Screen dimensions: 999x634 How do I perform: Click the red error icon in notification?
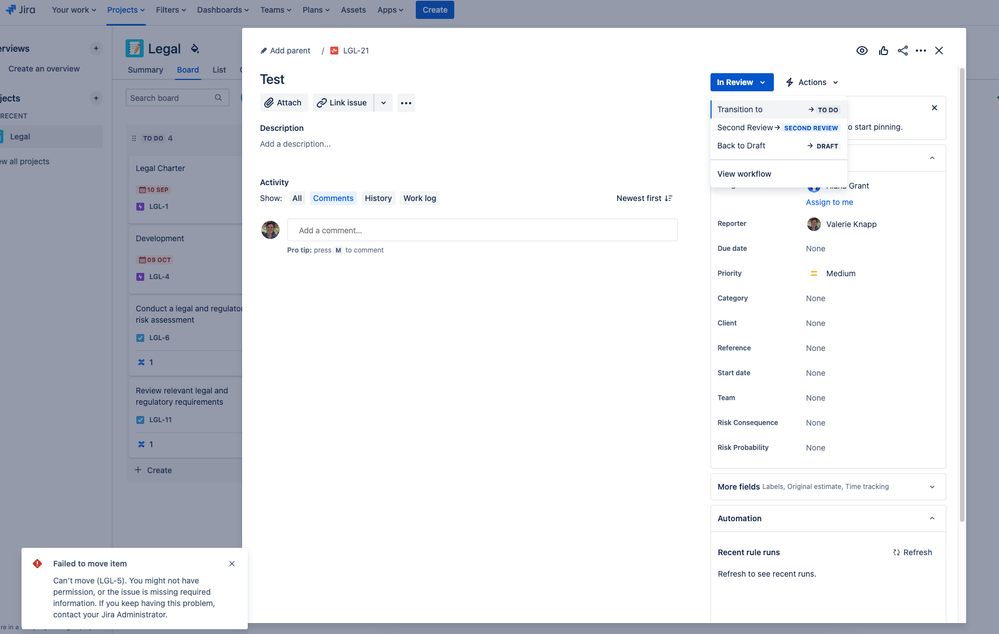click(x=38, y=564)
